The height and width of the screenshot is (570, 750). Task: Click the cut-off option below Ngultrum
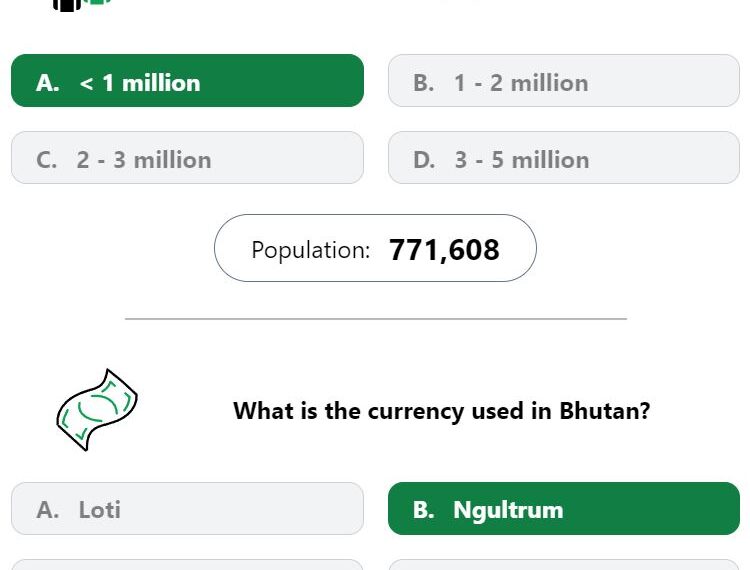click(564, 565)
